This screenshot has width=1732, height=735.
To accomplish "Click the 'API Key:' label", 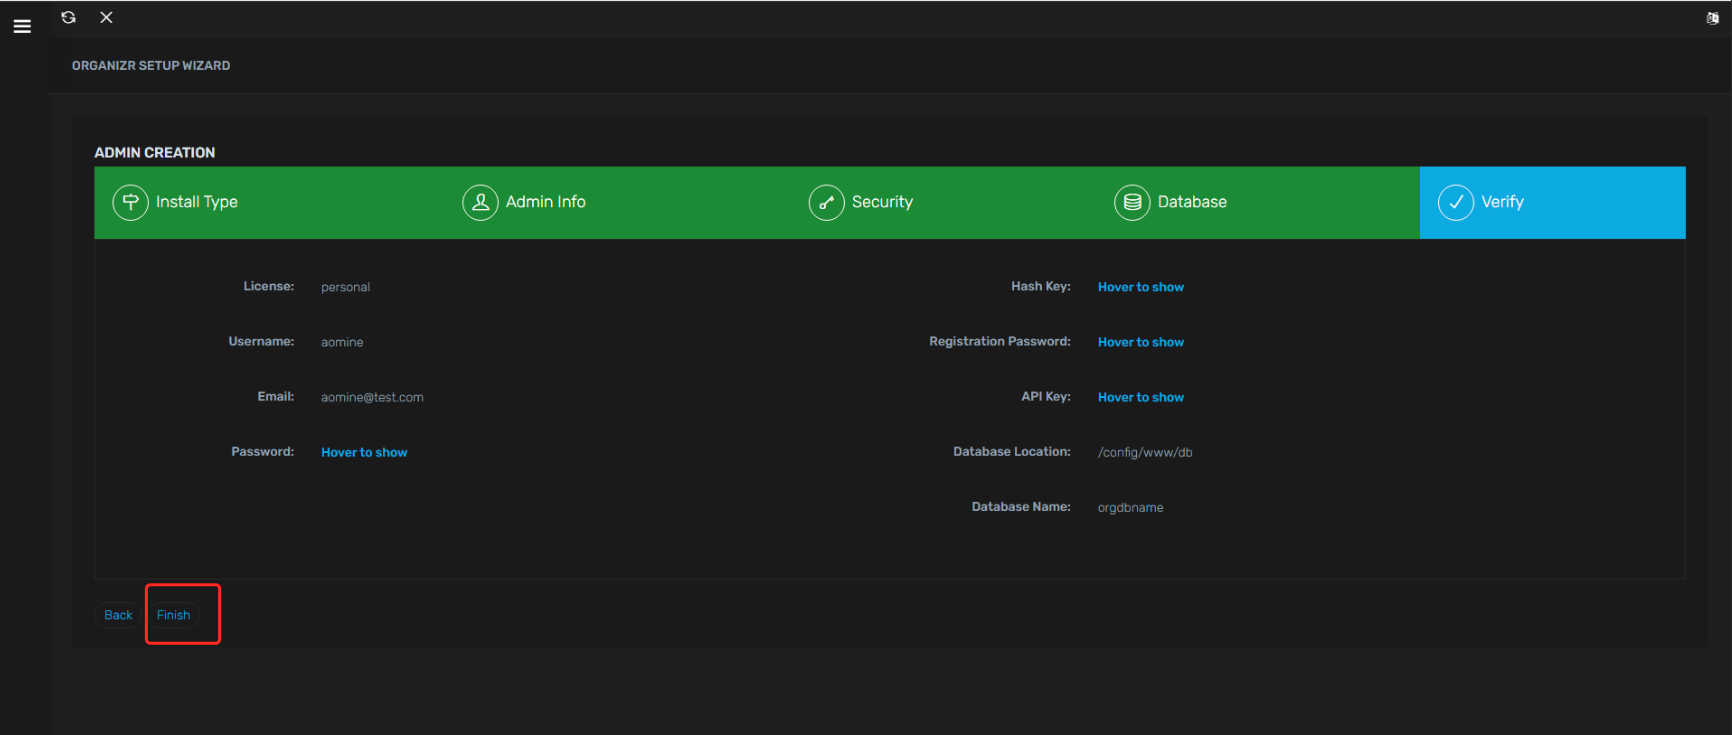I will [x=1046, y=396].
